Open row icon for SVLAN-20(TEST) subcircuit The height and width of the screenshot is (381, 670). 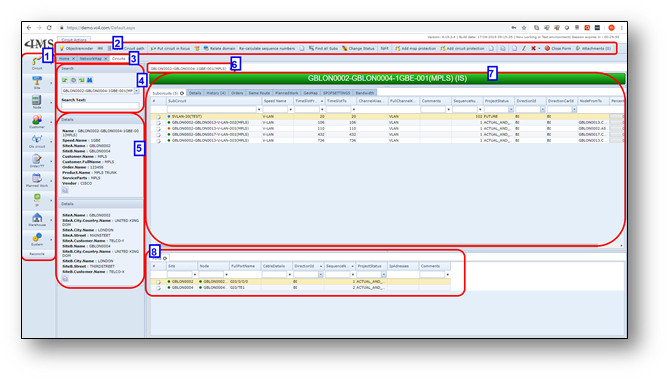coord(159,116)
